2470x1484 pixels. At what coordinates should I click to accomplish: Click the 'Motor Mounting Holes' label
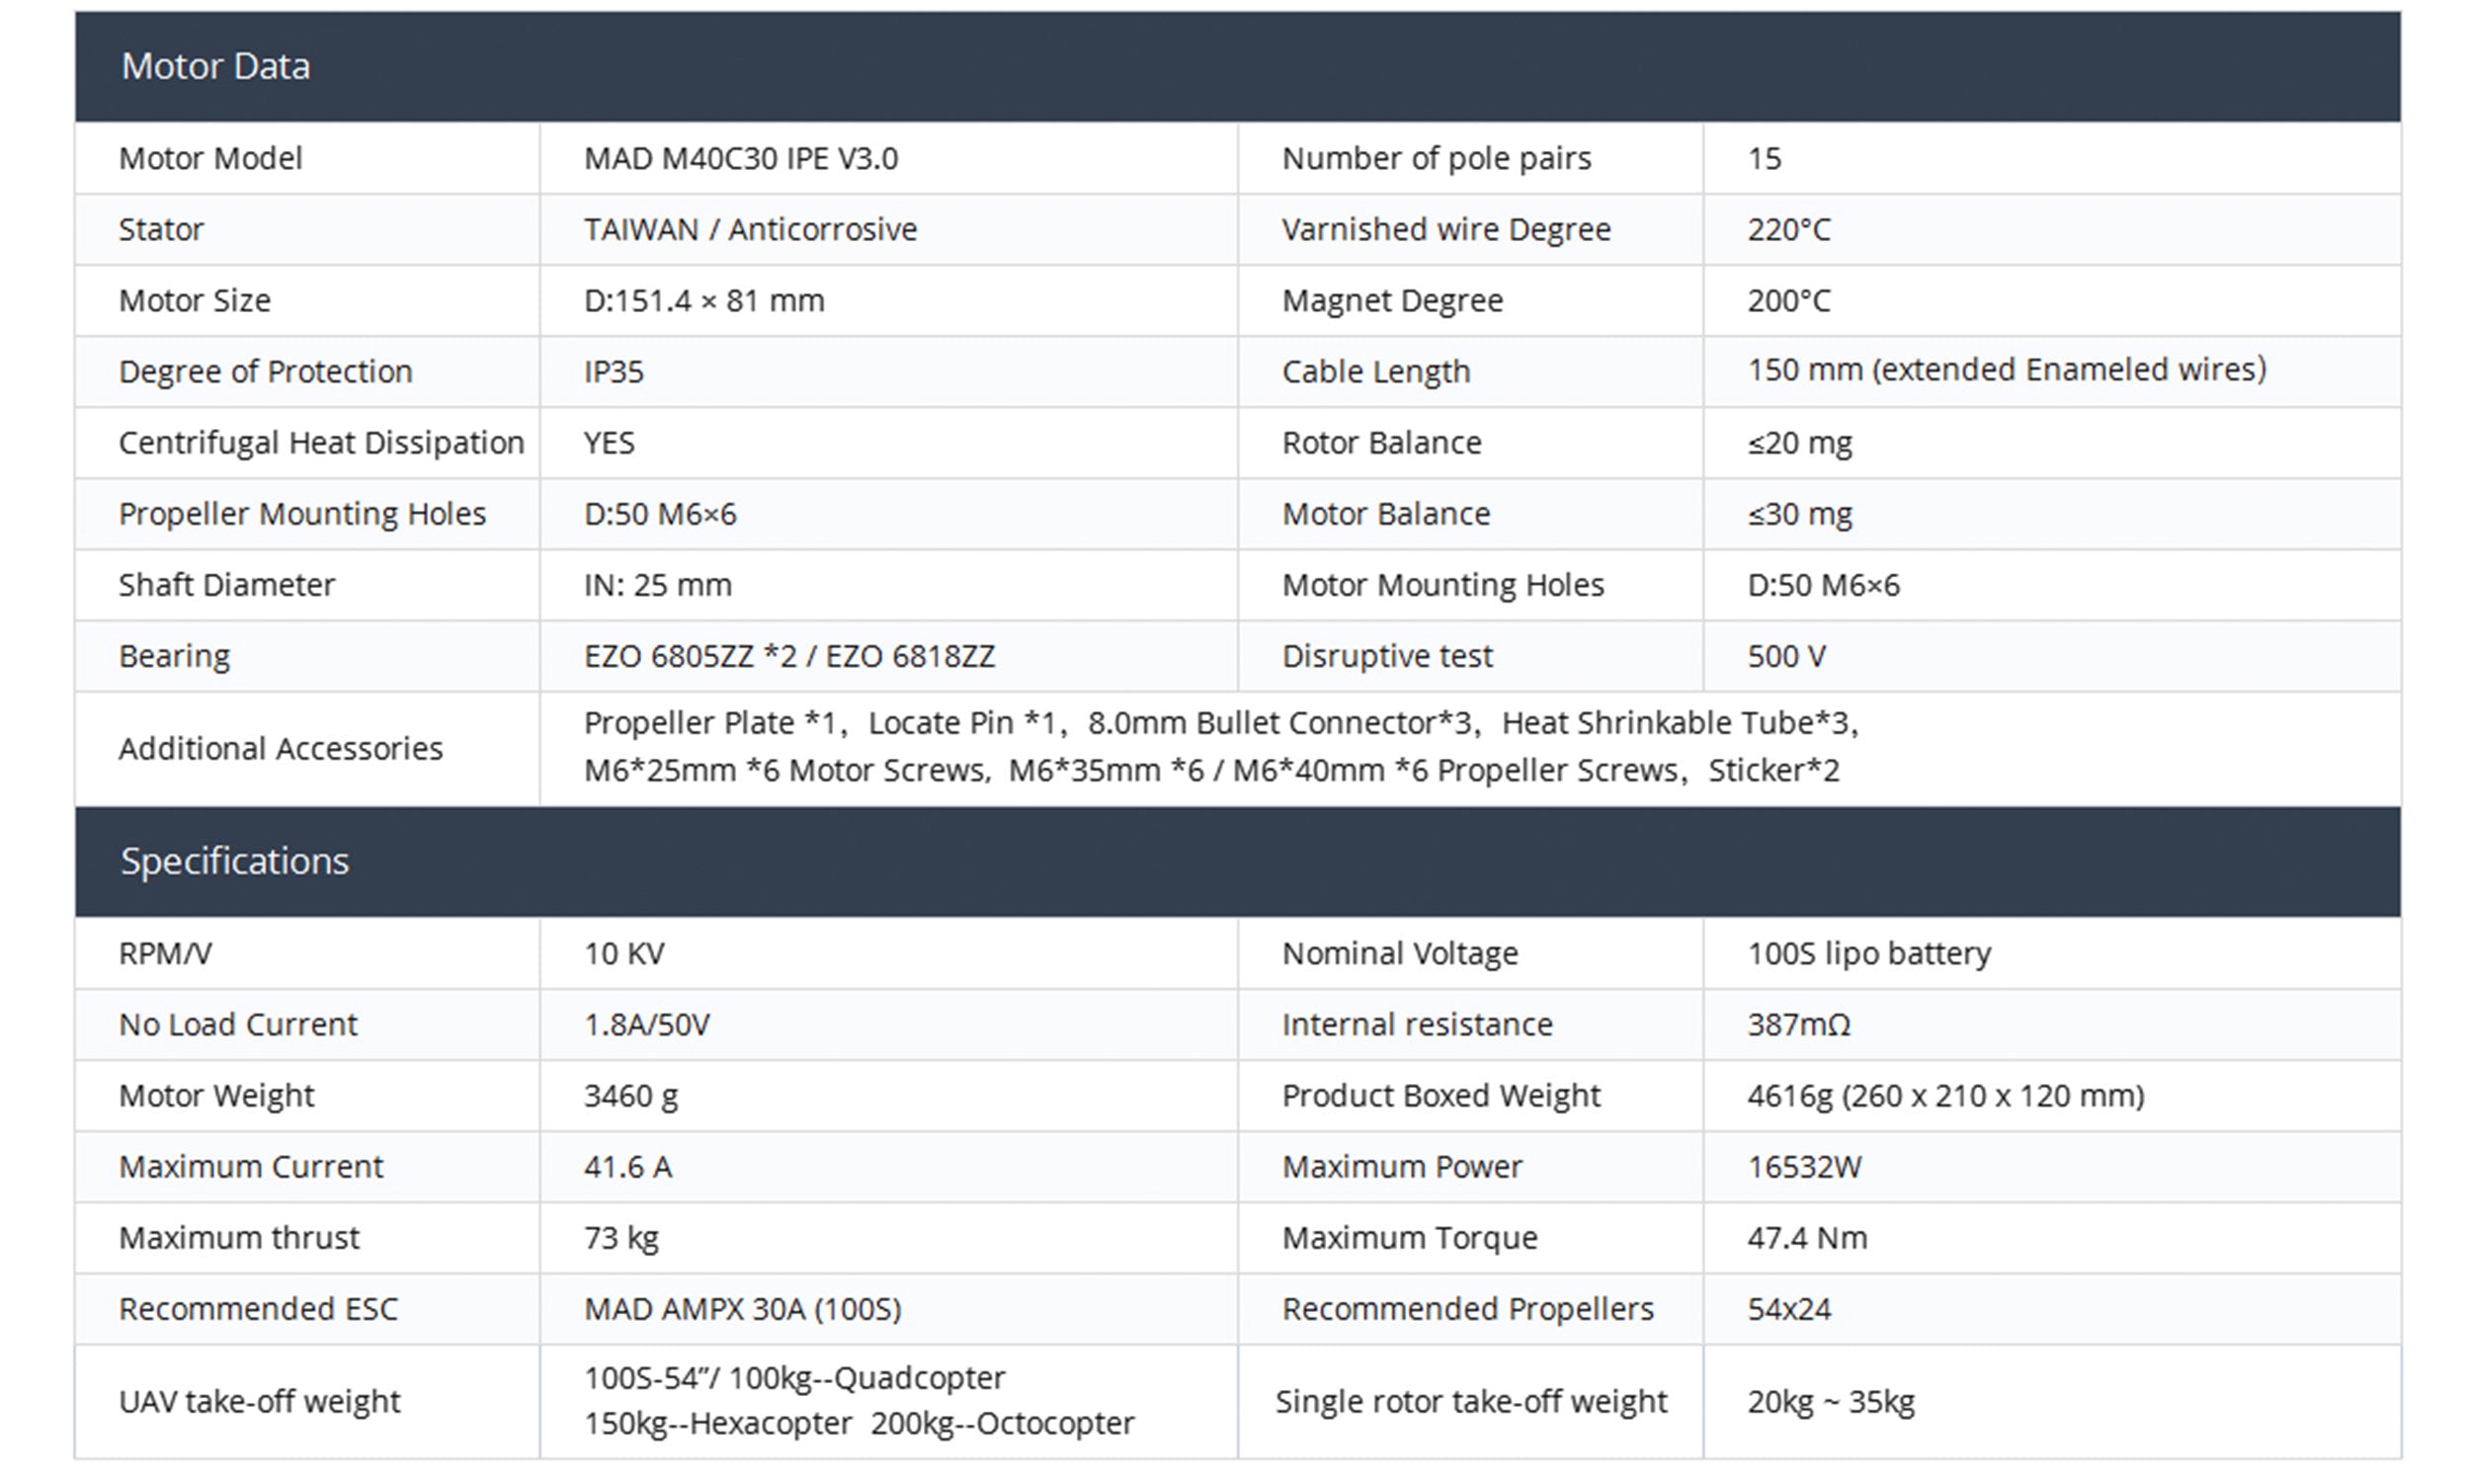(1443, 584)
